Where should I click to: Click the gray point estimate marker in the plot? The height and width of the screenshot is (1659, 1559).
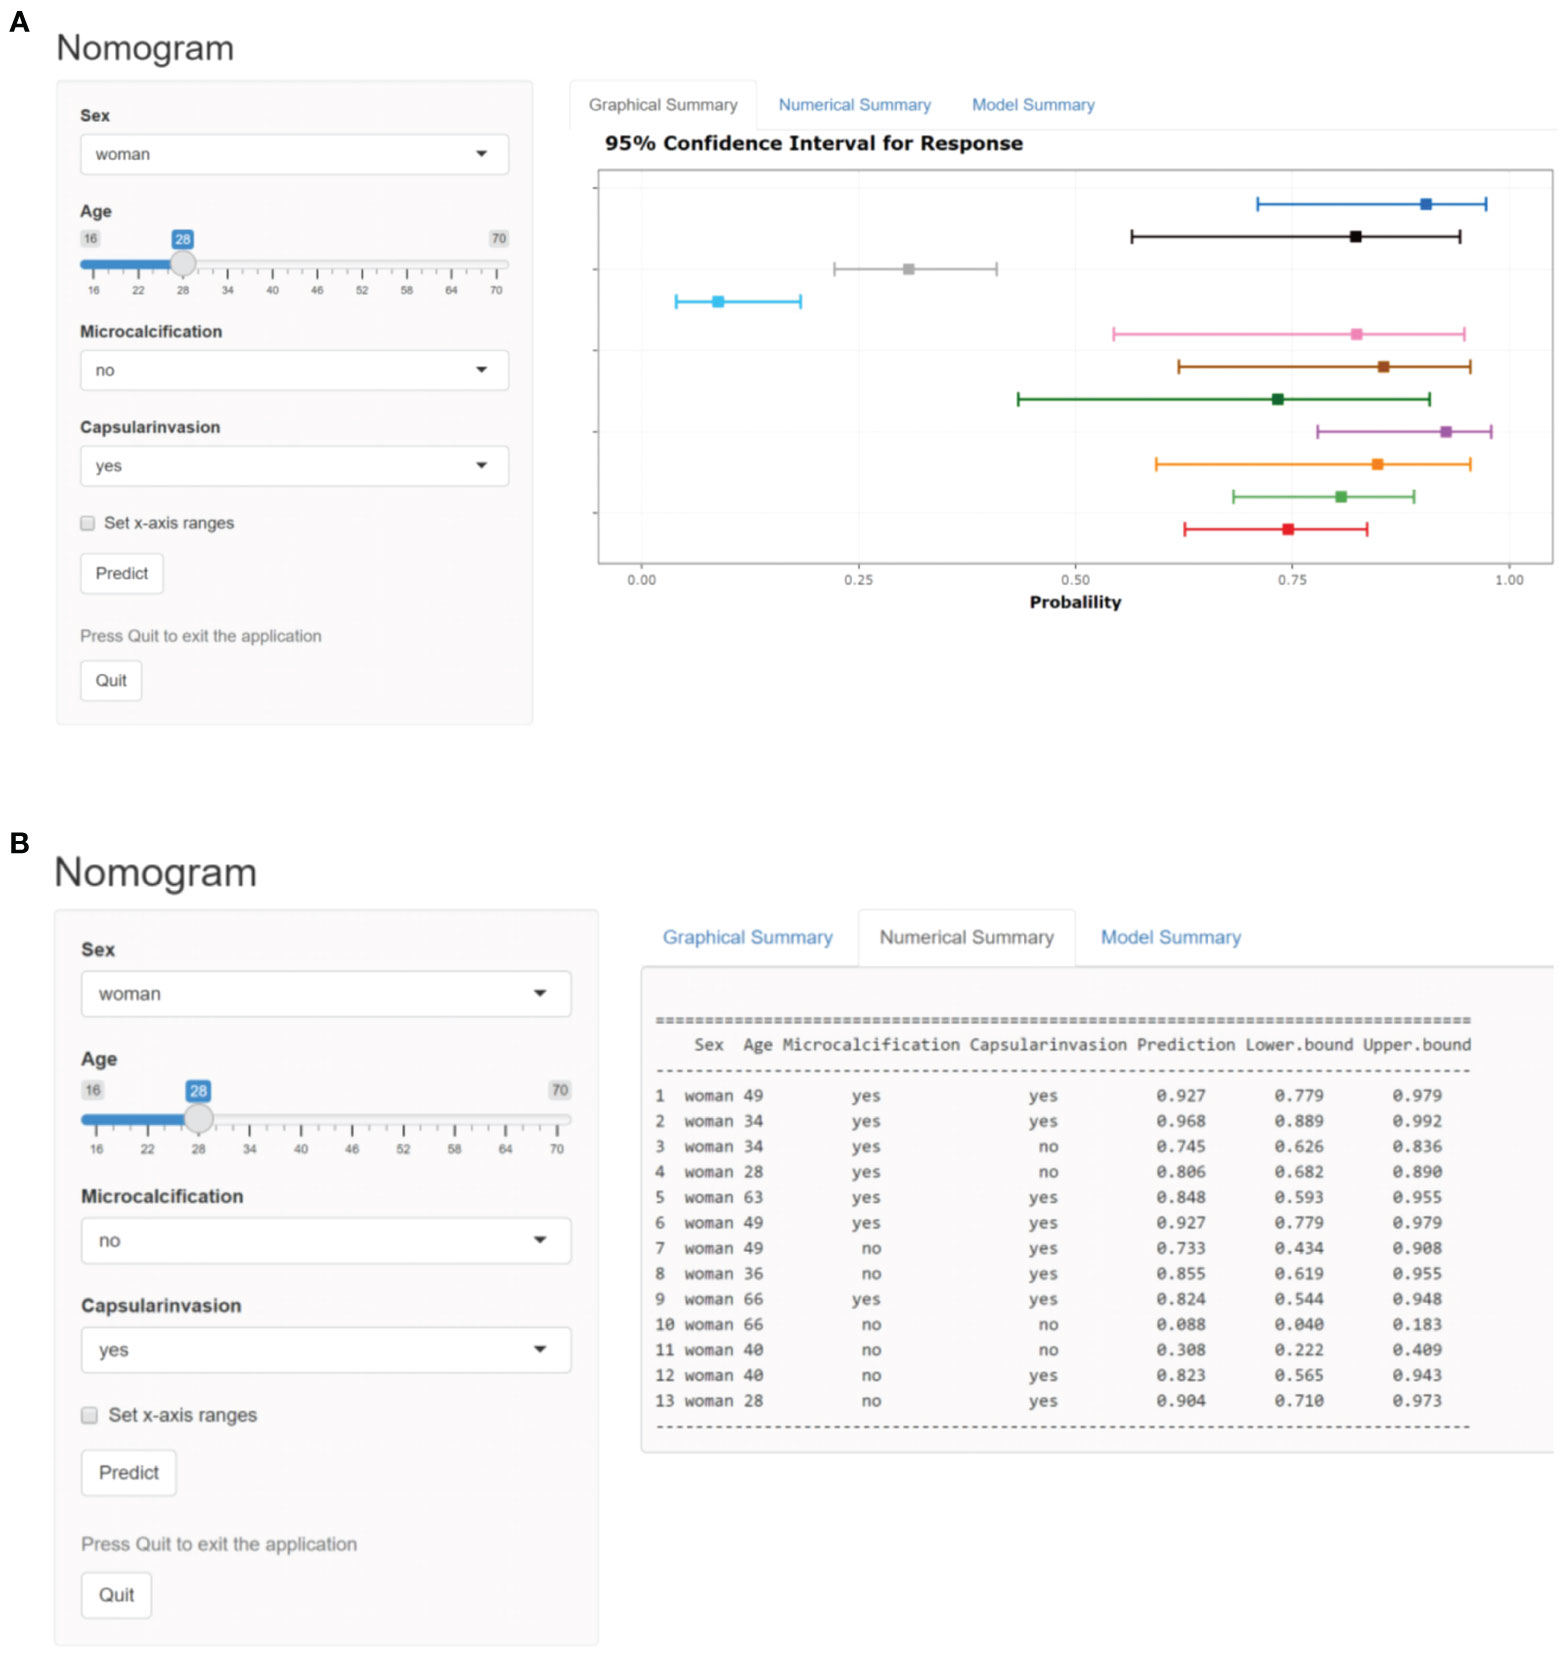pos(909,269)
